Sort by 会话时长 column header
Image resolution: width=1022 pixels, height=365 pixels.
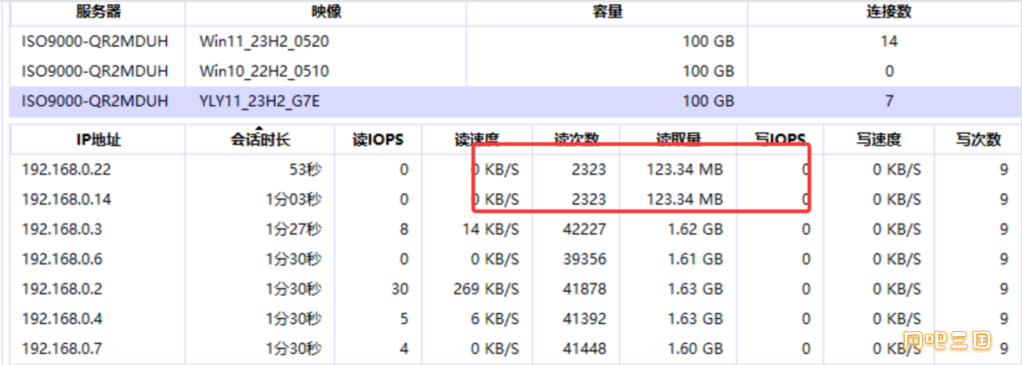(259, 139)
